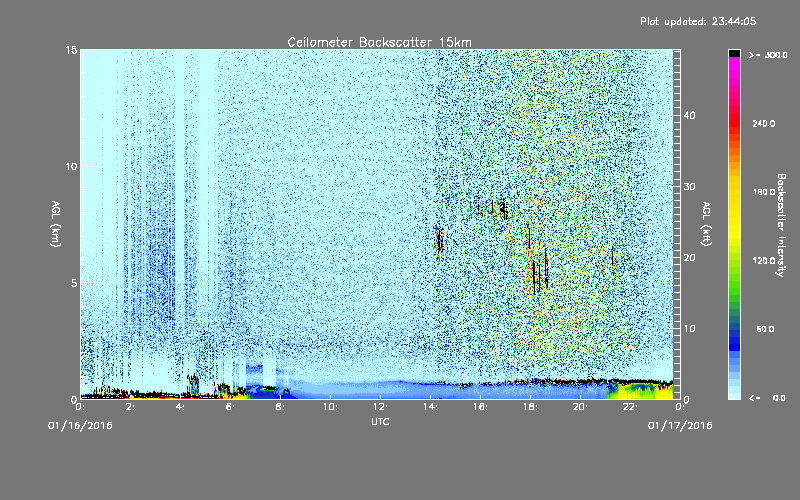This screenshot has height=500, width=800.
Task: Select the 'AGL (km)' axis label
Action: pos(56,224)
